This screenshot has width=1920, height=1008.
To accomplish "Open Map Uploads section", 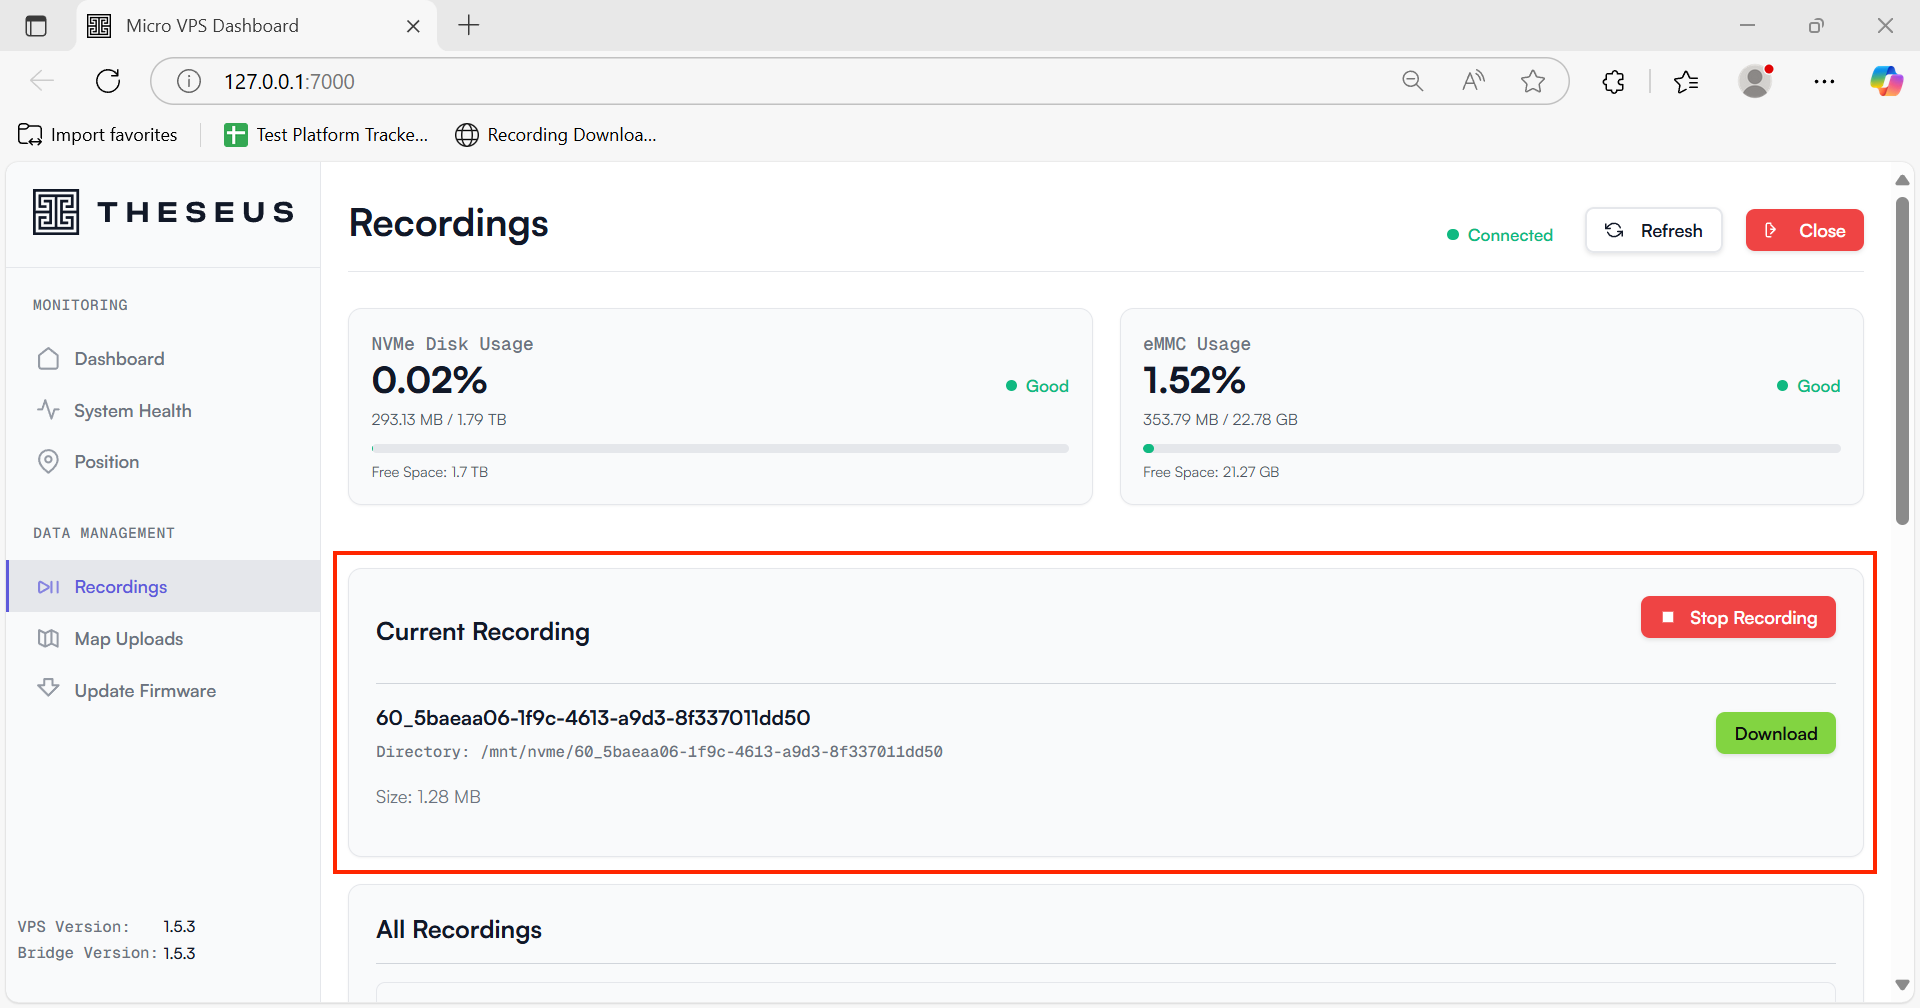I will pyautogui.click(x=128, y=639).
